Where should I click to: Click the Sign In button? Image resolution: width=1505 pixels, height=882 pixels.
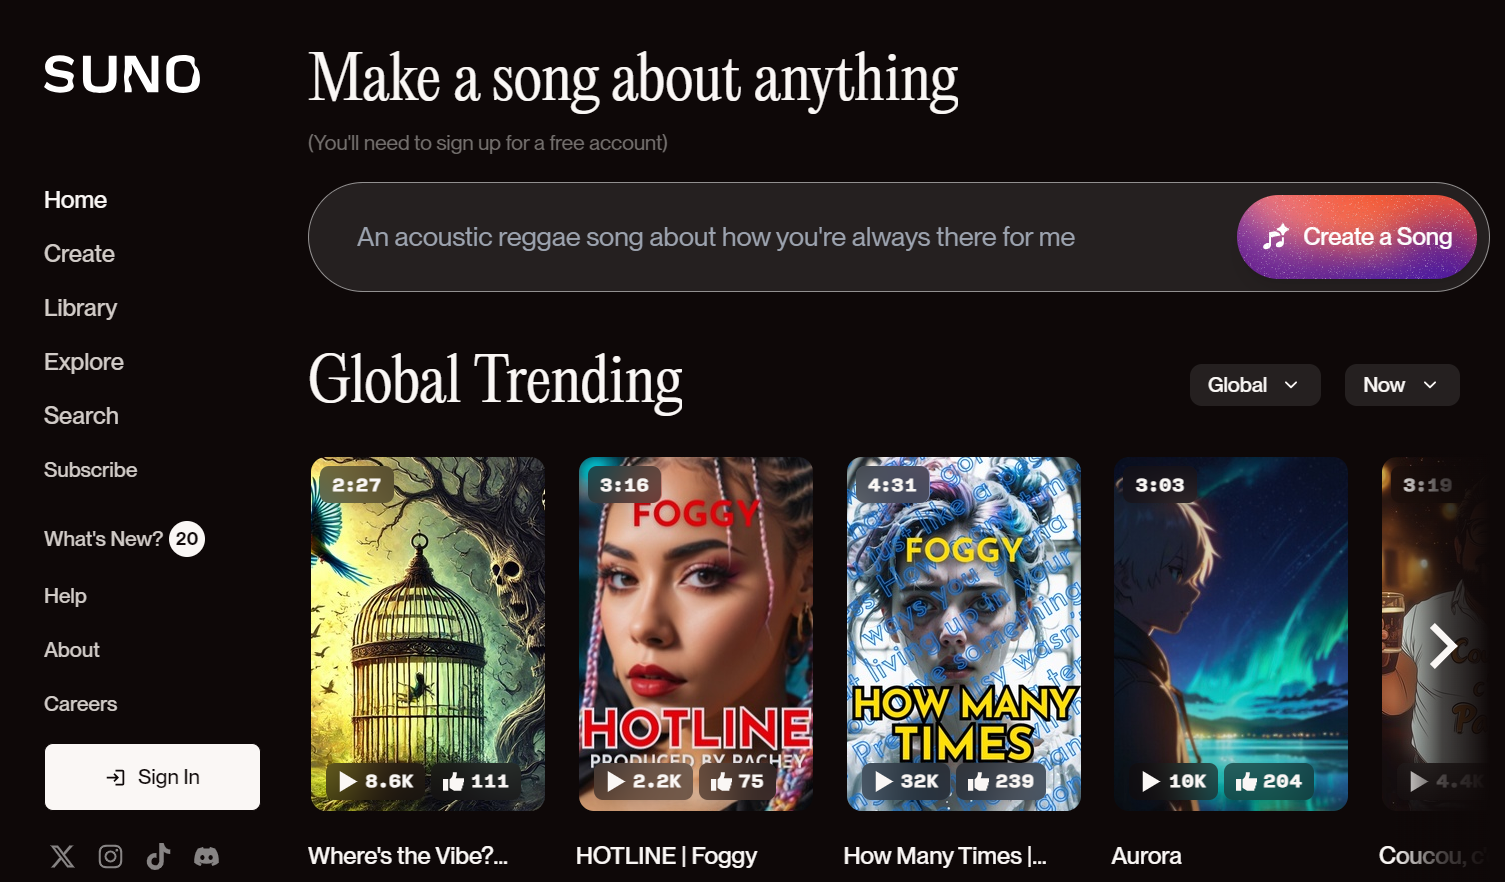152,777
